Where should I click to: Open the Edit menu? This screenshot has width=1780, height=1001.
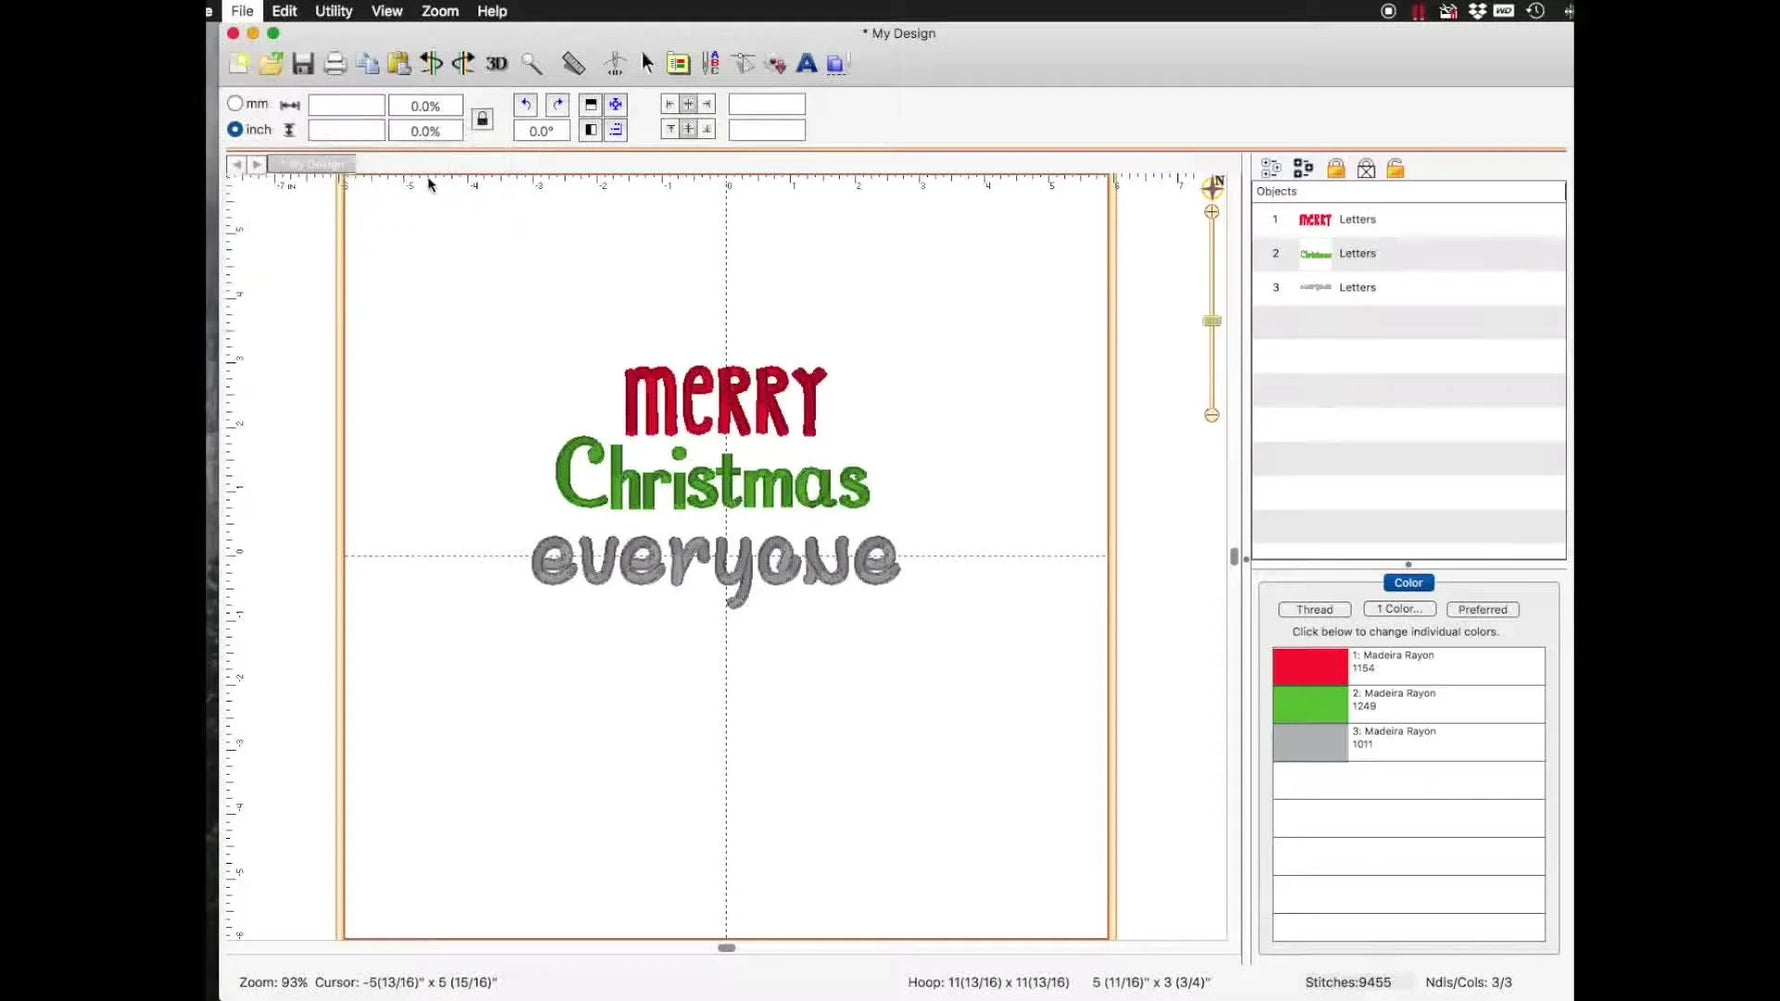tap(284, 11)
